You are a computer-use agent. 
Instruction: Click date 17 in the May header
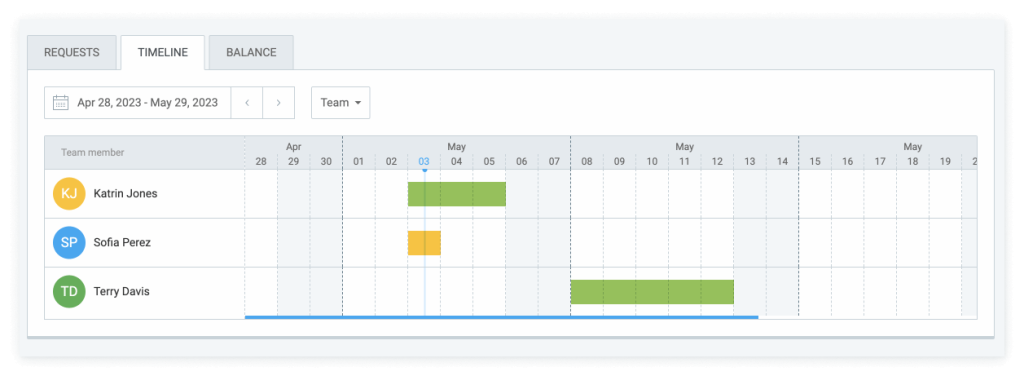880,161
